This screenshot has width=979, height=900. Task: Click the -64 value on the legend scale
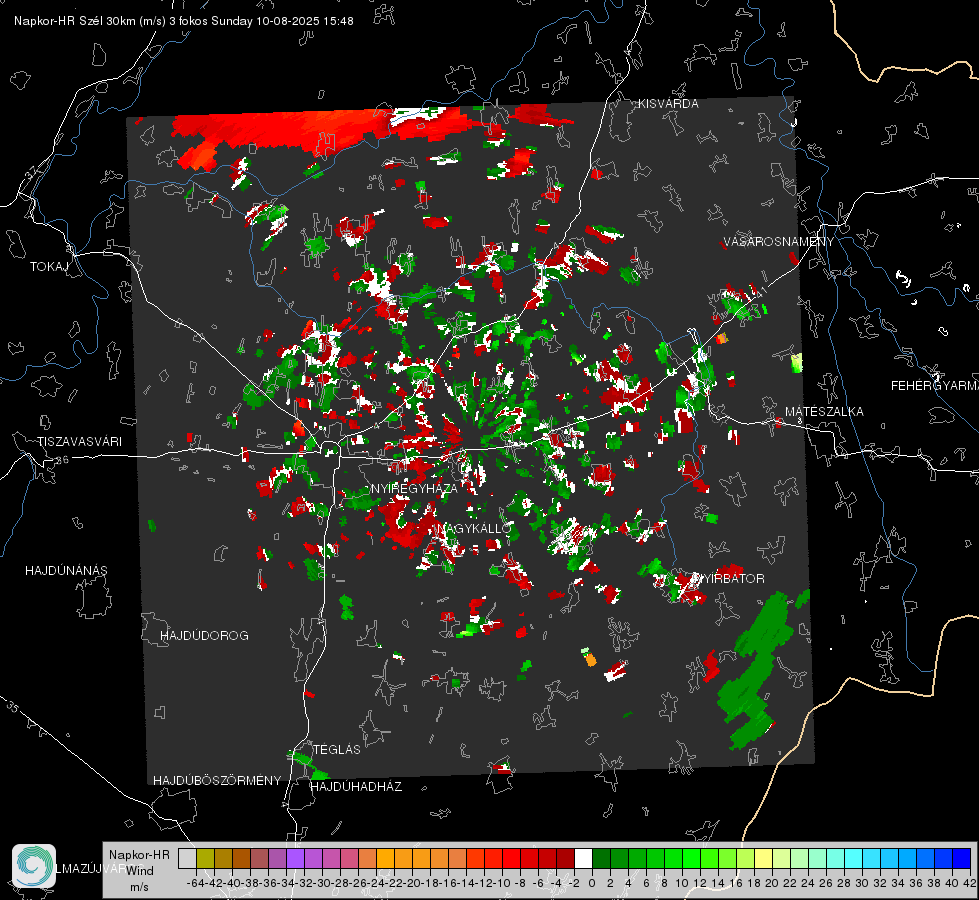click(x=195, y=883)
